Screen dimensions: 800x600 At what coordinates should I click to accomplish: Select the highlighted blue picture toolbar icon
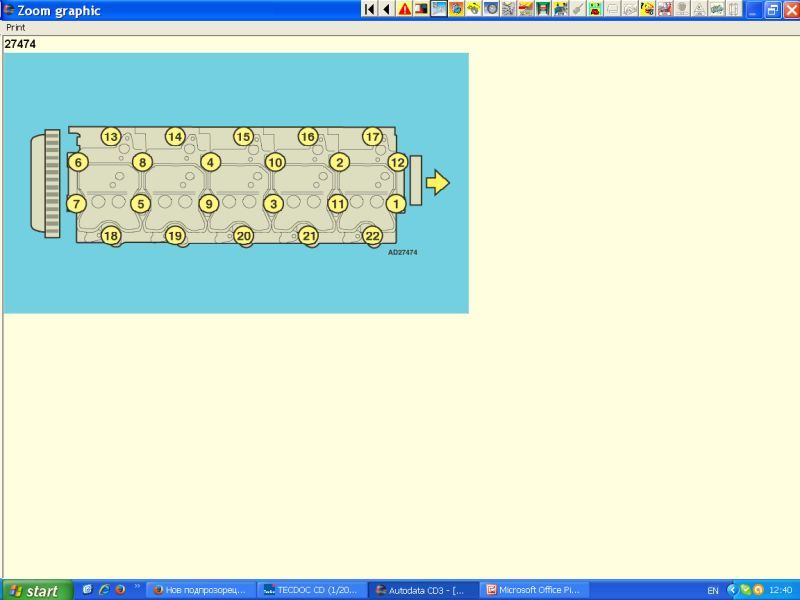439,9
